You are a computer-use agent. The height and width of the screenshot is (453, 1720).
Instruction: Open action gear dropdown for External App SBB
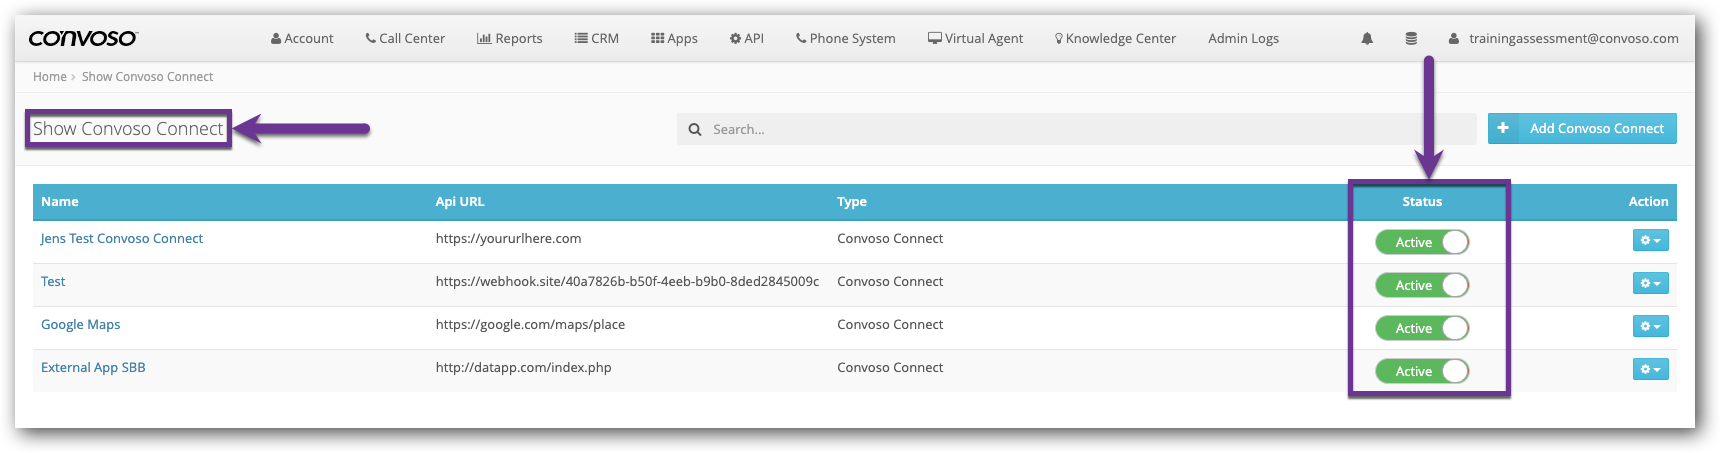1650,369
